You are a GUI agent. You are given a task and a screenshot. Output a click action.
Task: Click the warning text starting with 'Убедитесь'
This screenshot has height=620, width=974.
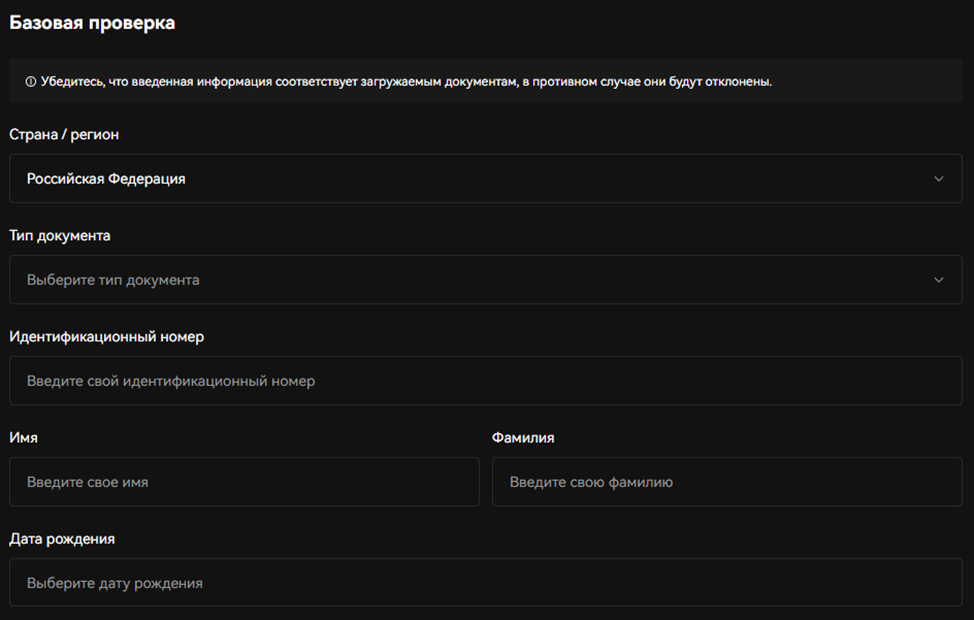tap(406, 82)
